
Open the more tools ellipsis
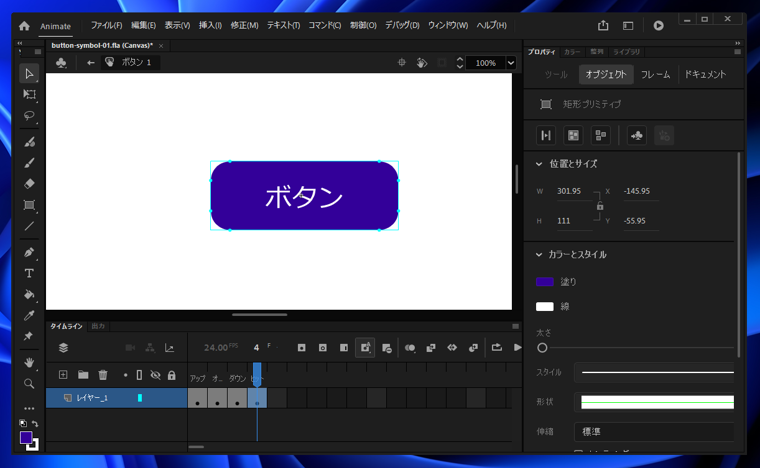click(x=29, y=408)
